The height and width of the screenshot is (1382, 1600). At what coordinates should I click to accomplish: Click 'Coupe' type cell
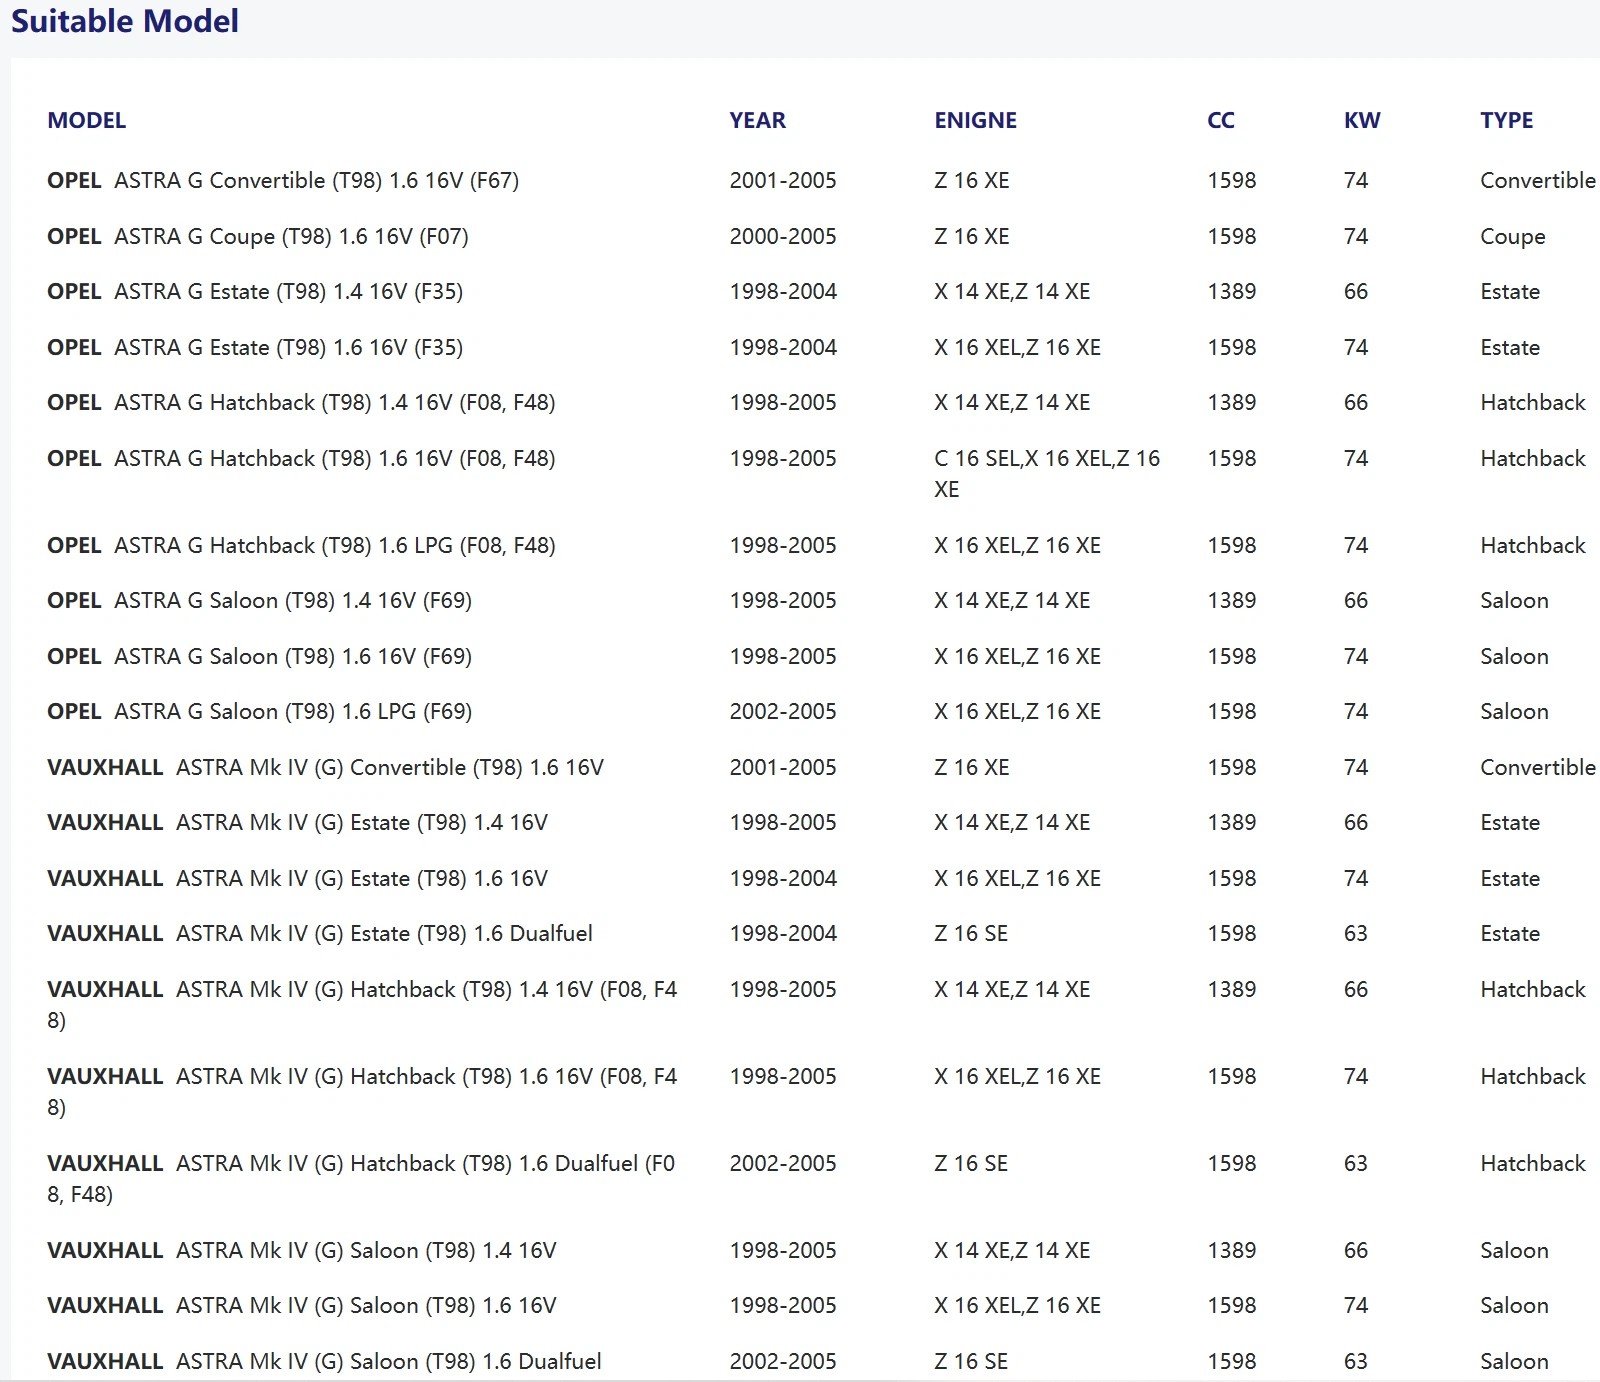[x=1513, y=237]
